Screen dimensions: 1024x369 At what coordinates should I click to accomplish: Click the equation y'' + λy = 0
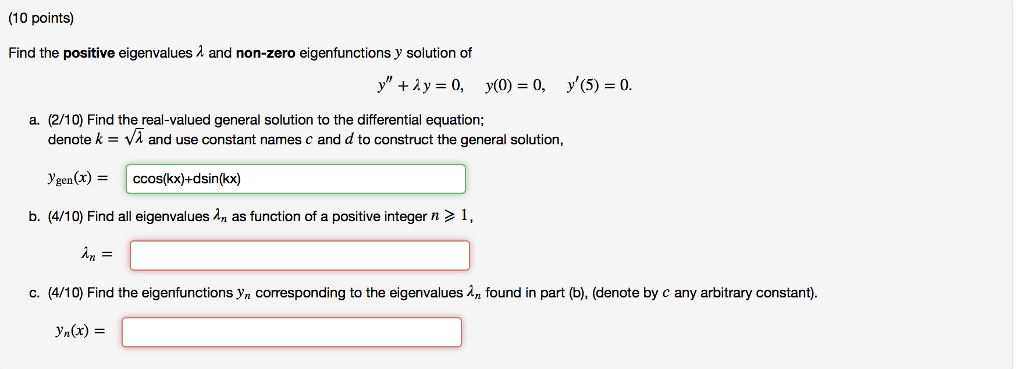tap(421, 86)
